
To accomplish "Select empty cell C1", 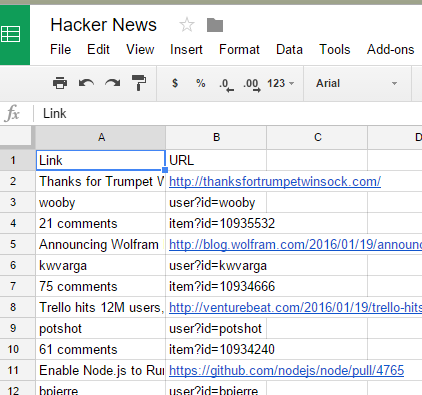I will [x=317, y=160].
